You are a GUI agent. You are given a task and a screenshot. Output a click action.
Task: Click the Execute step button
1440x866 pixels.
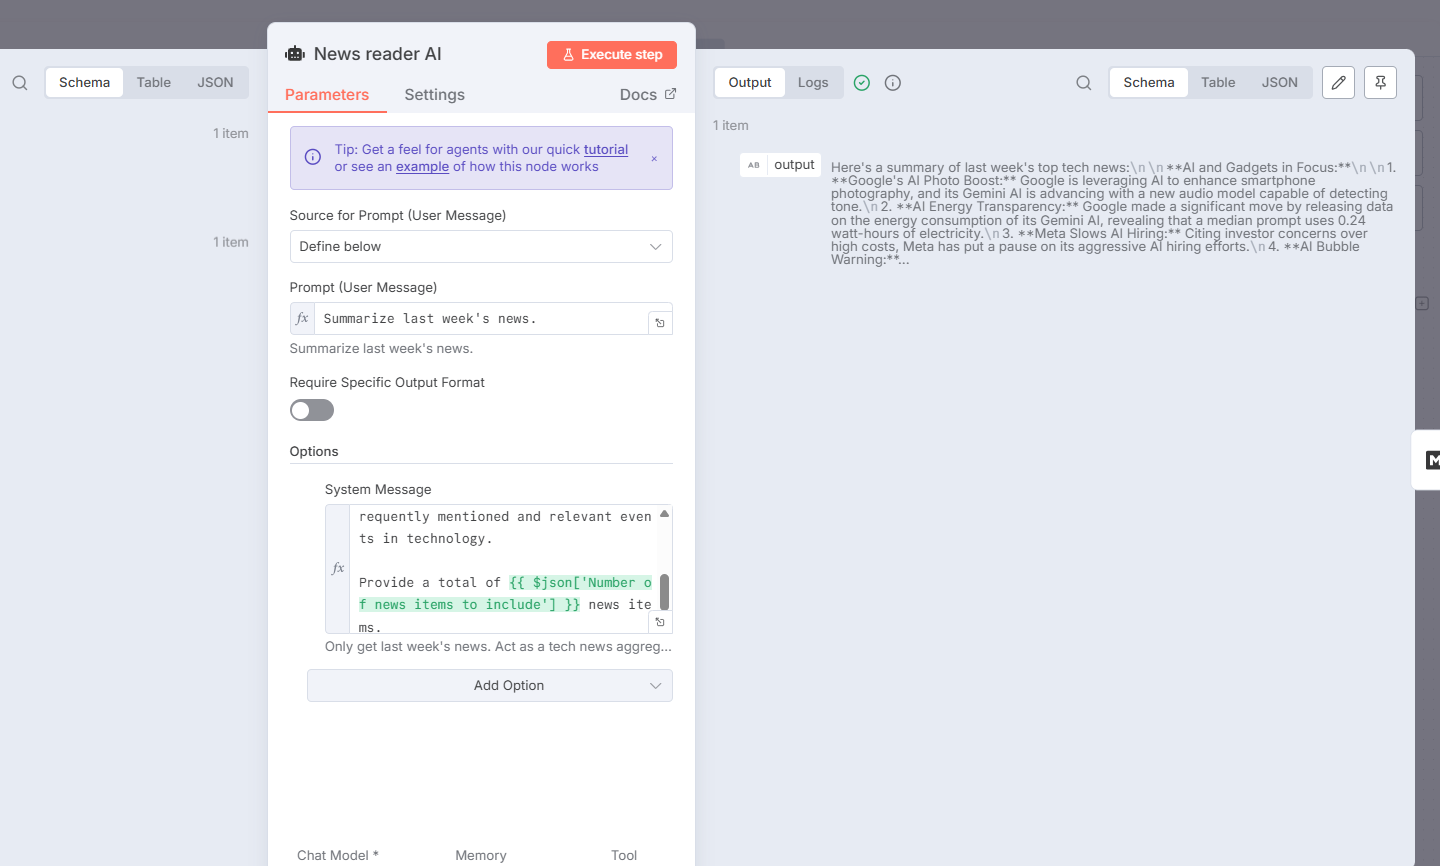612,55
